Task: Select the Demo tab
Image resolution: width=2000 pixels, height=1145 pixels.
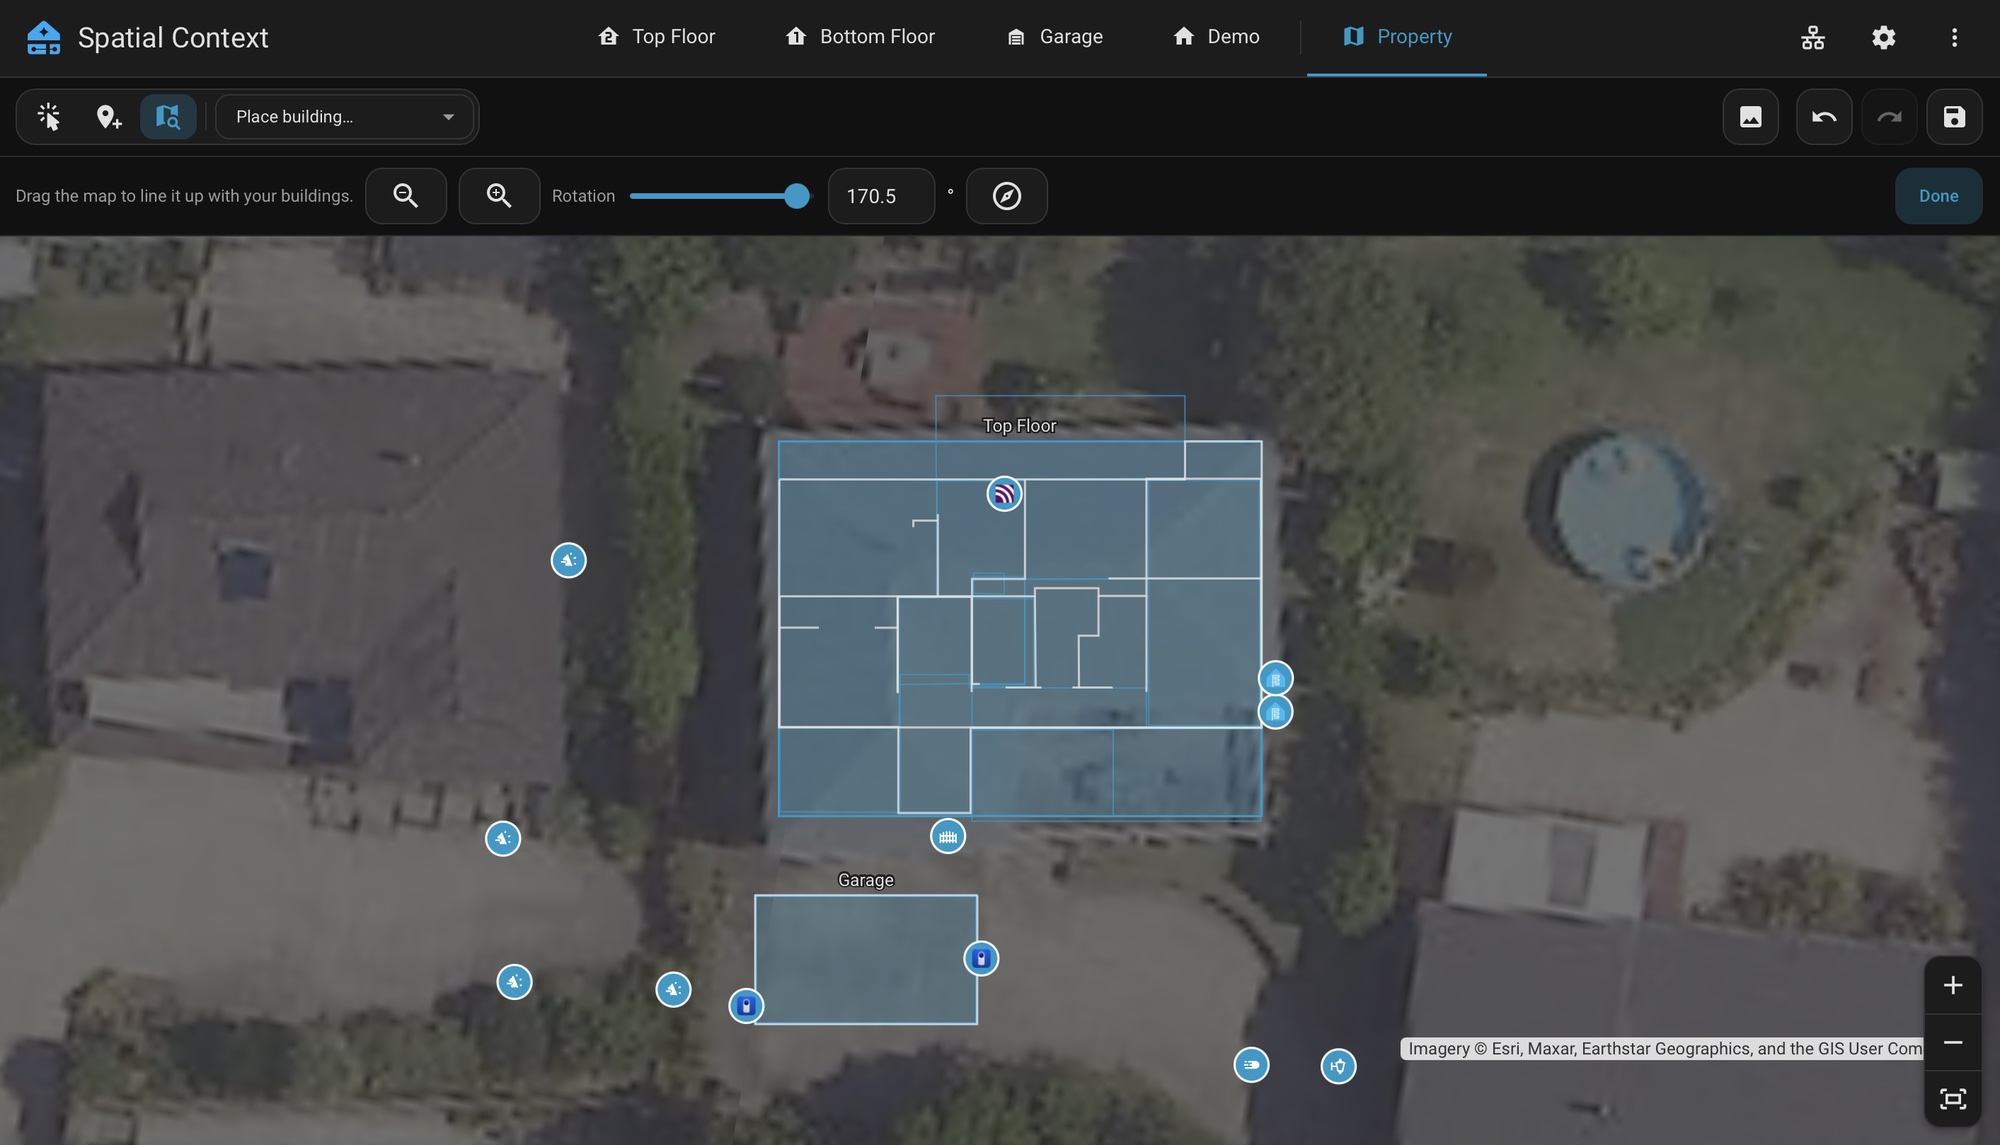Action: (1216, 37)
